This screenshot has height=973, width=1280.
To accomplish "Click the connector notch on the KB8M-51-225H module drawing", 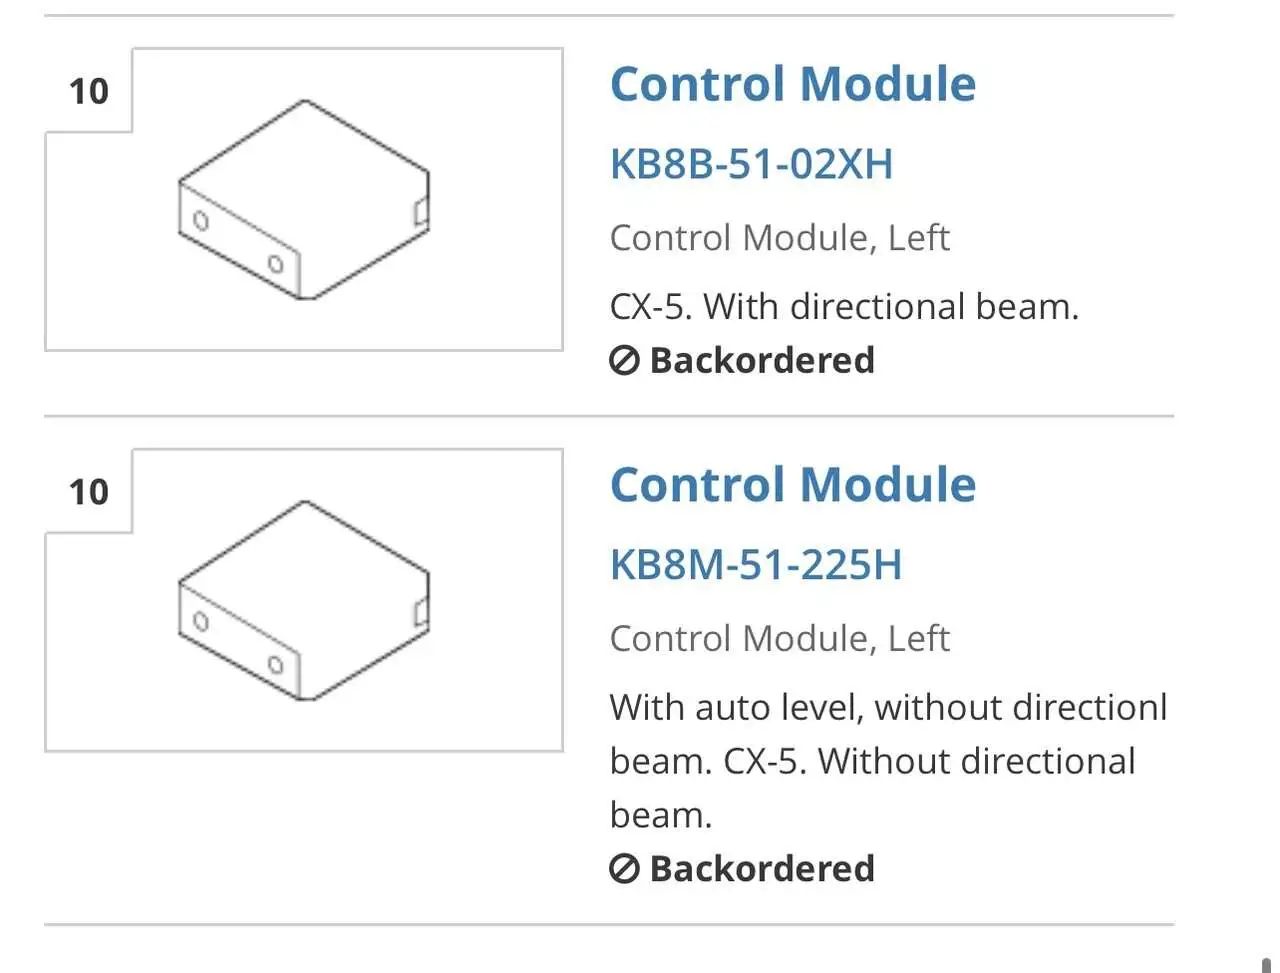I will [421, 612].
